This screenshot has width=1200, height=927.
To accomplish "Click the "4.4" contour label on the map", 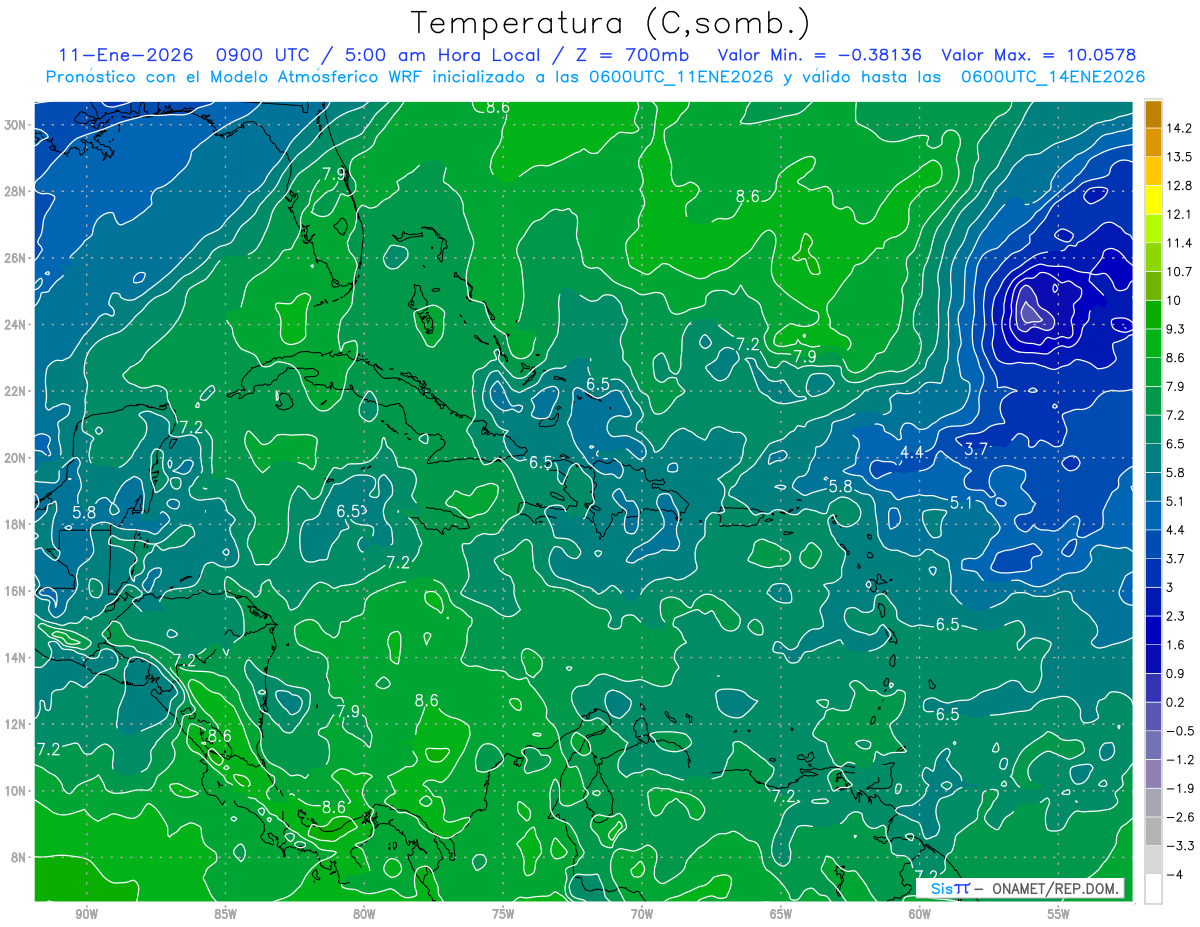I will [x=911, y=453].
